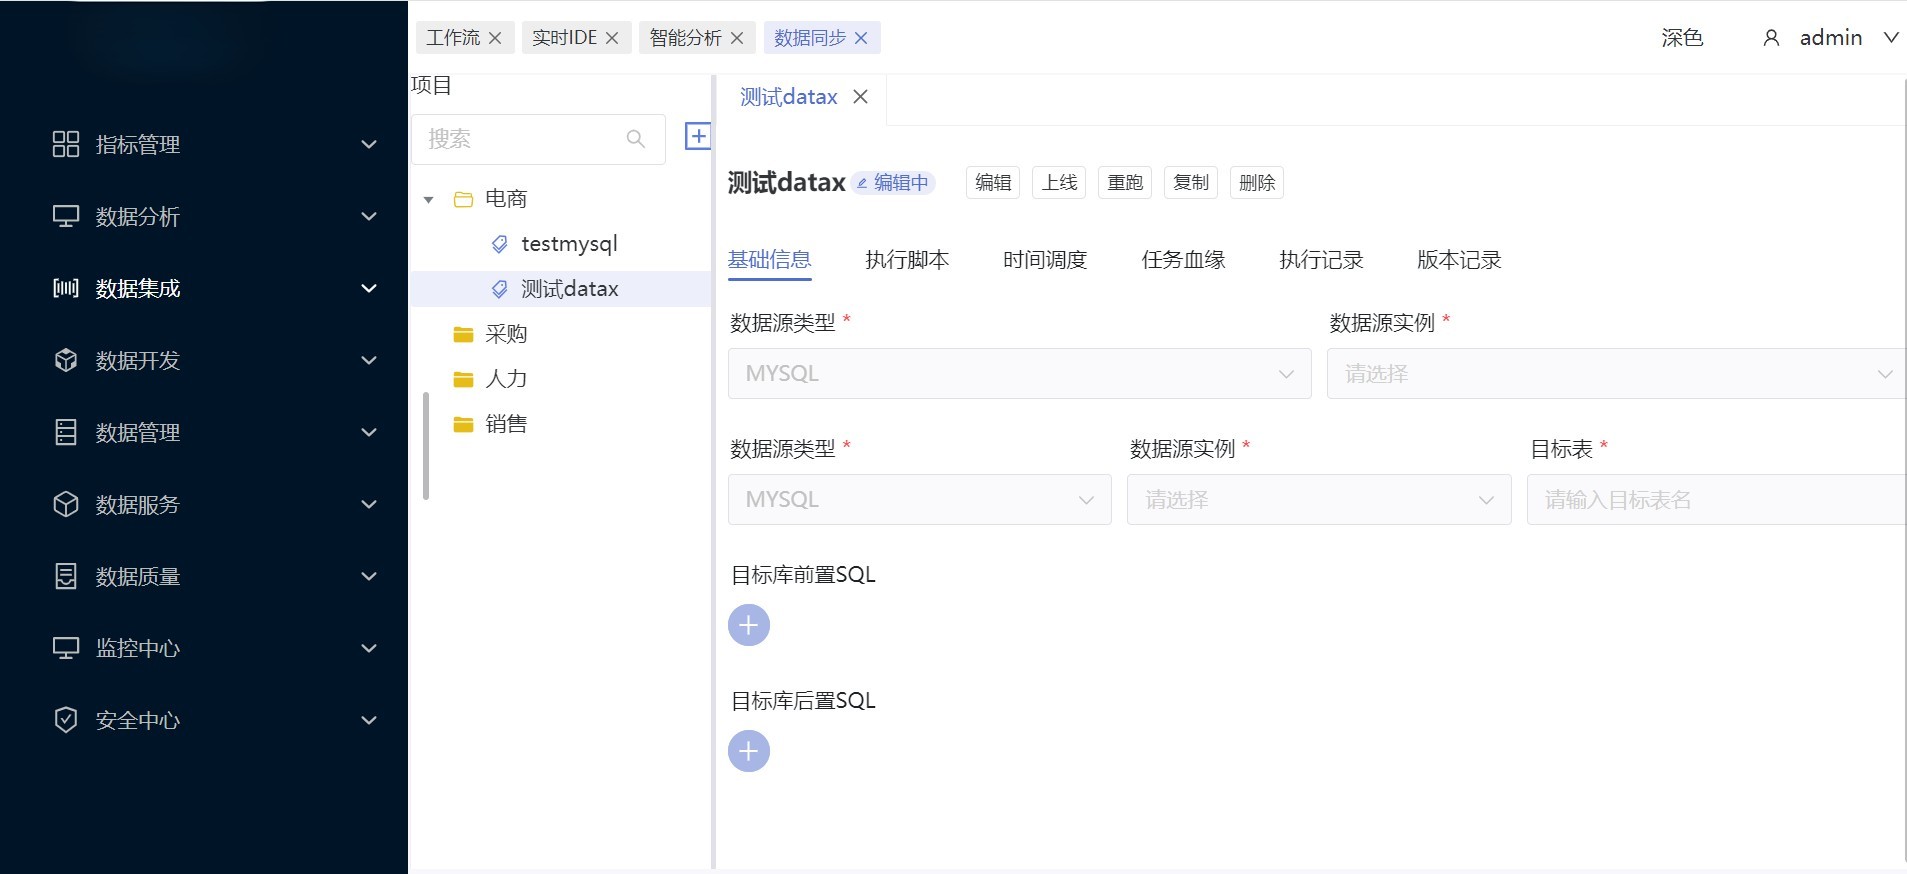This screenshot has height=874, width=1907.
Task: Open the 版本记录 tab
Action: (x=1459, y=260)
